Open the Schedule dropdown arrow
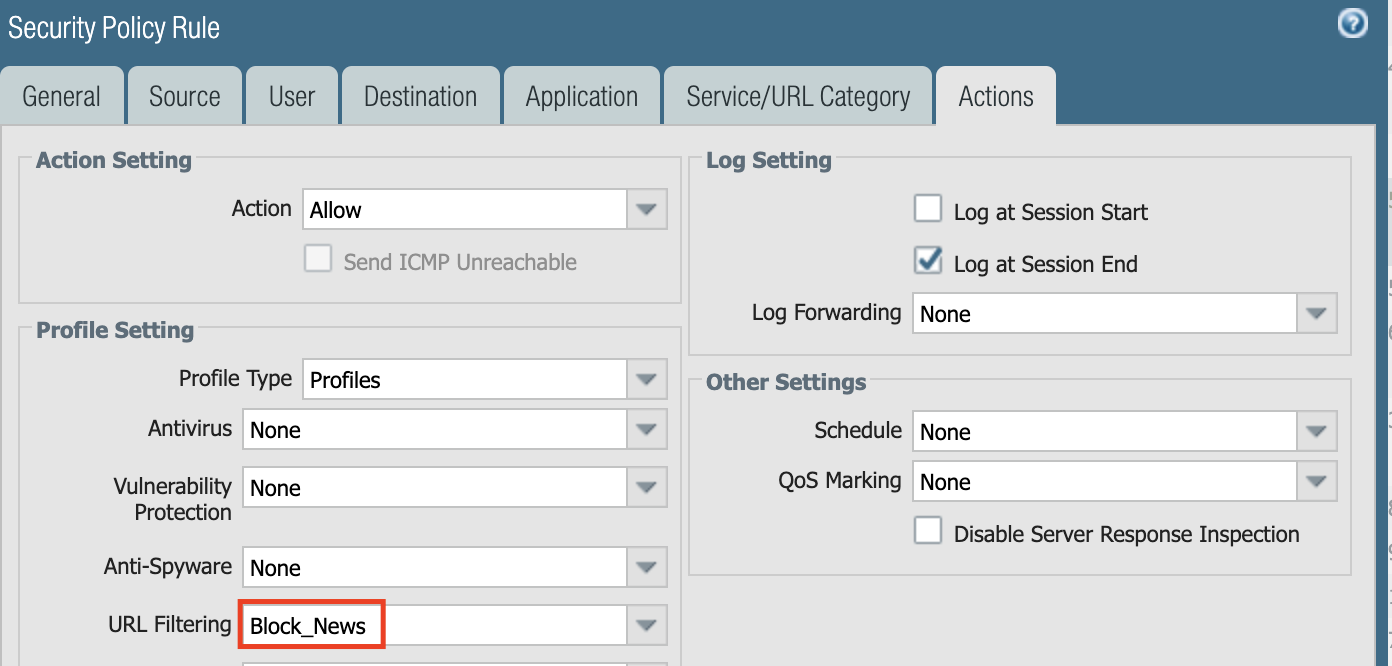1392x666 pixels. [x=1316, y=432]
